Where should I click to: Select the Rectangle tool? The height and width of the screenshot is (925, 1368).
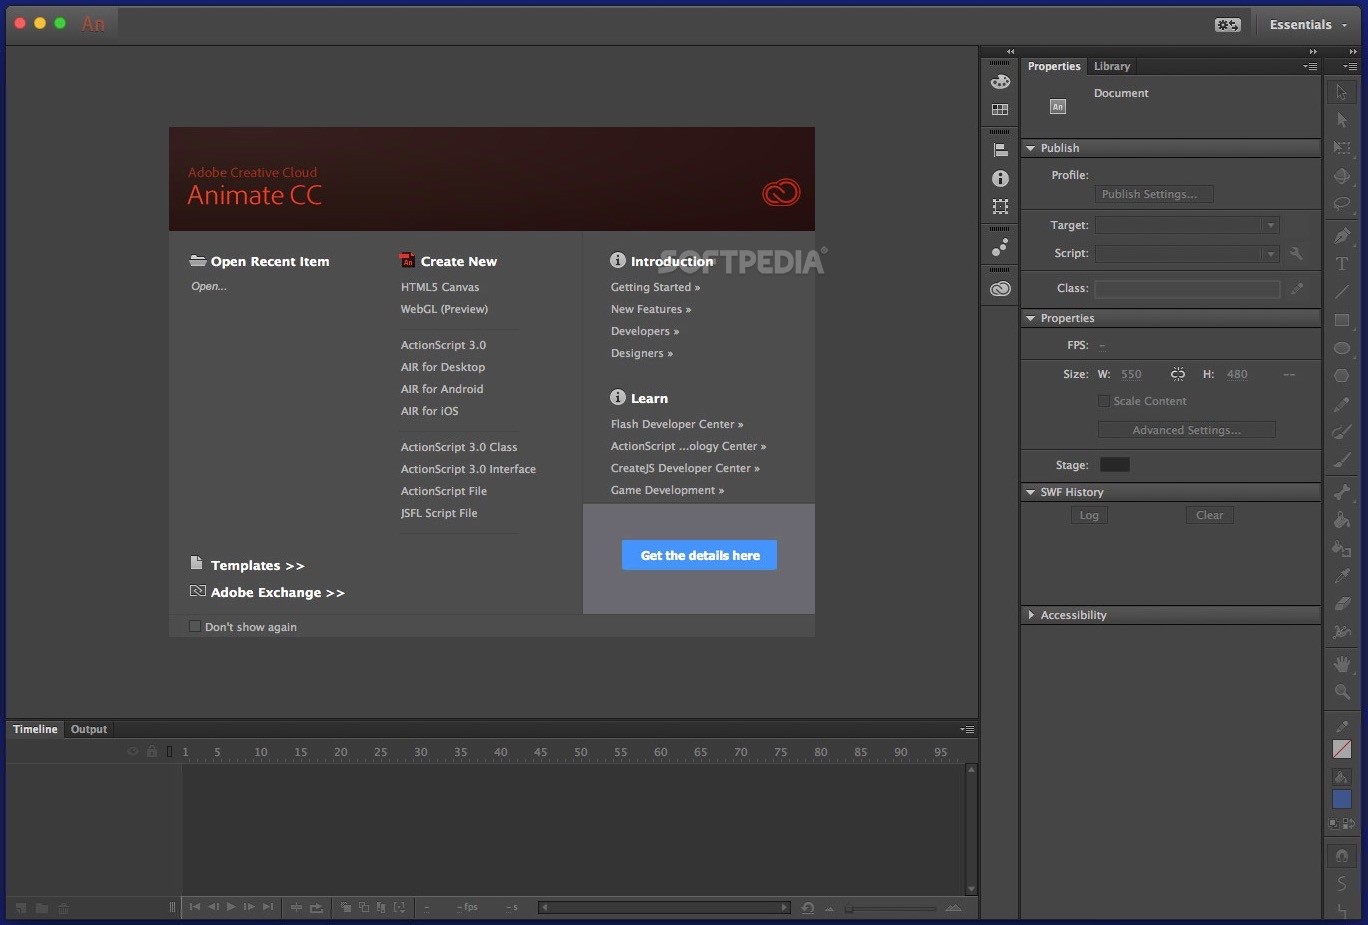[1342, 320]
